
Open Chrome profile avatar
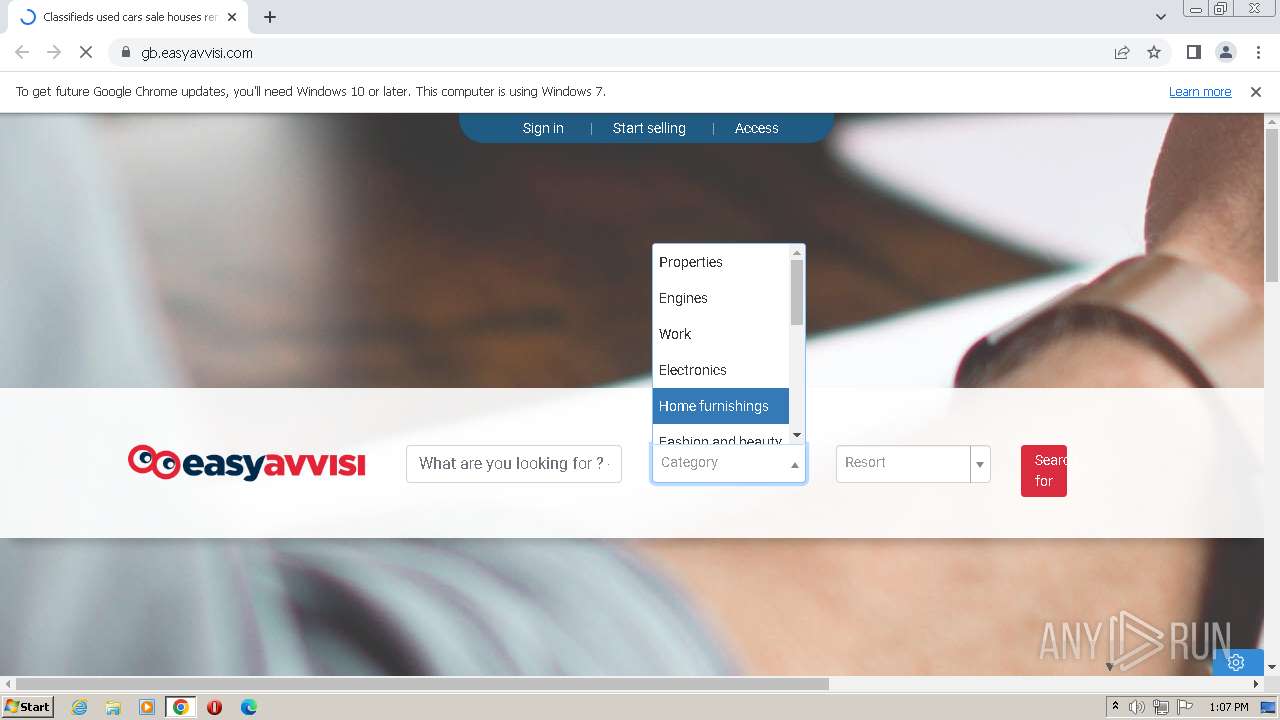[x=1225, y=53]
